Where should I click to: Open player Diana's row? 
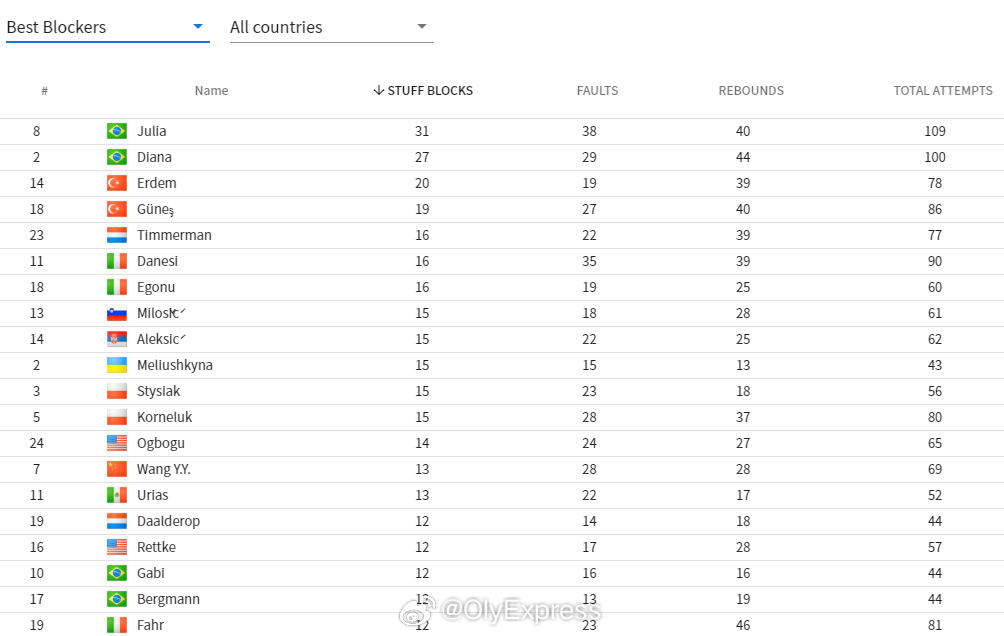[x=502, y=158]
